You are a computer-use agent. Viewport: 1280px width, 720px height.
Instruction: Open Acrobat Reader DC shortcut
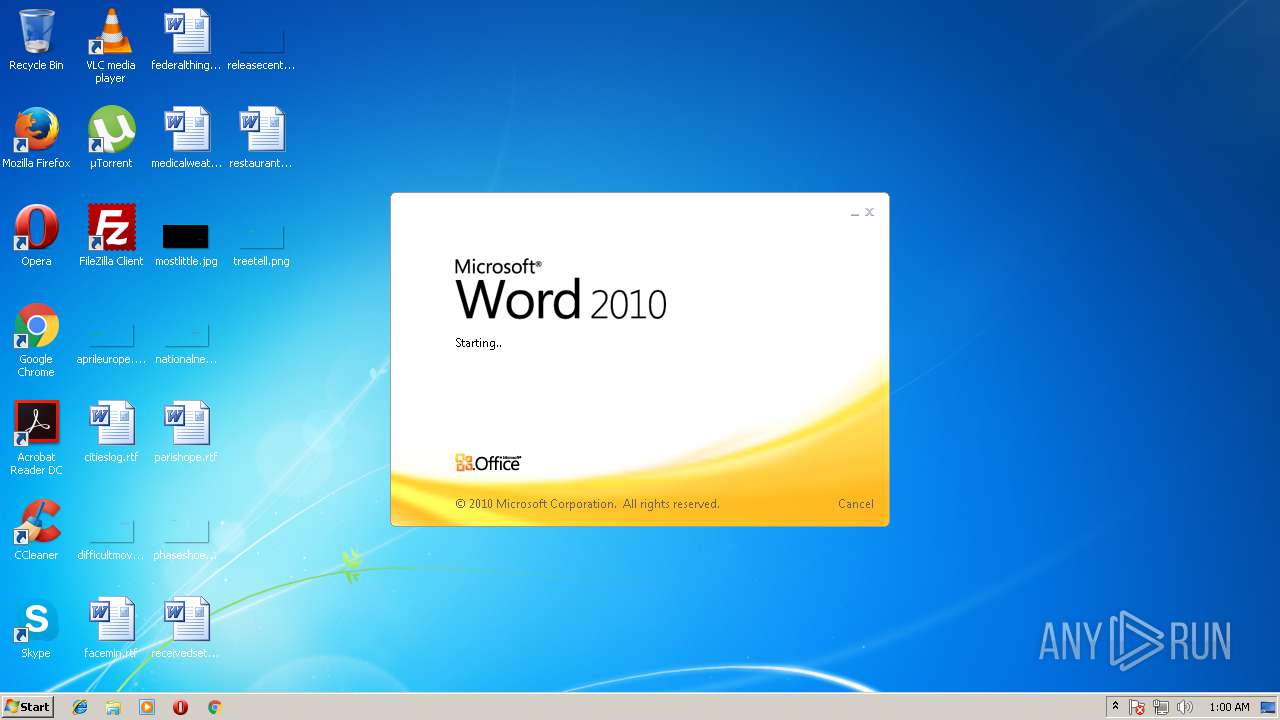point(36,438)
